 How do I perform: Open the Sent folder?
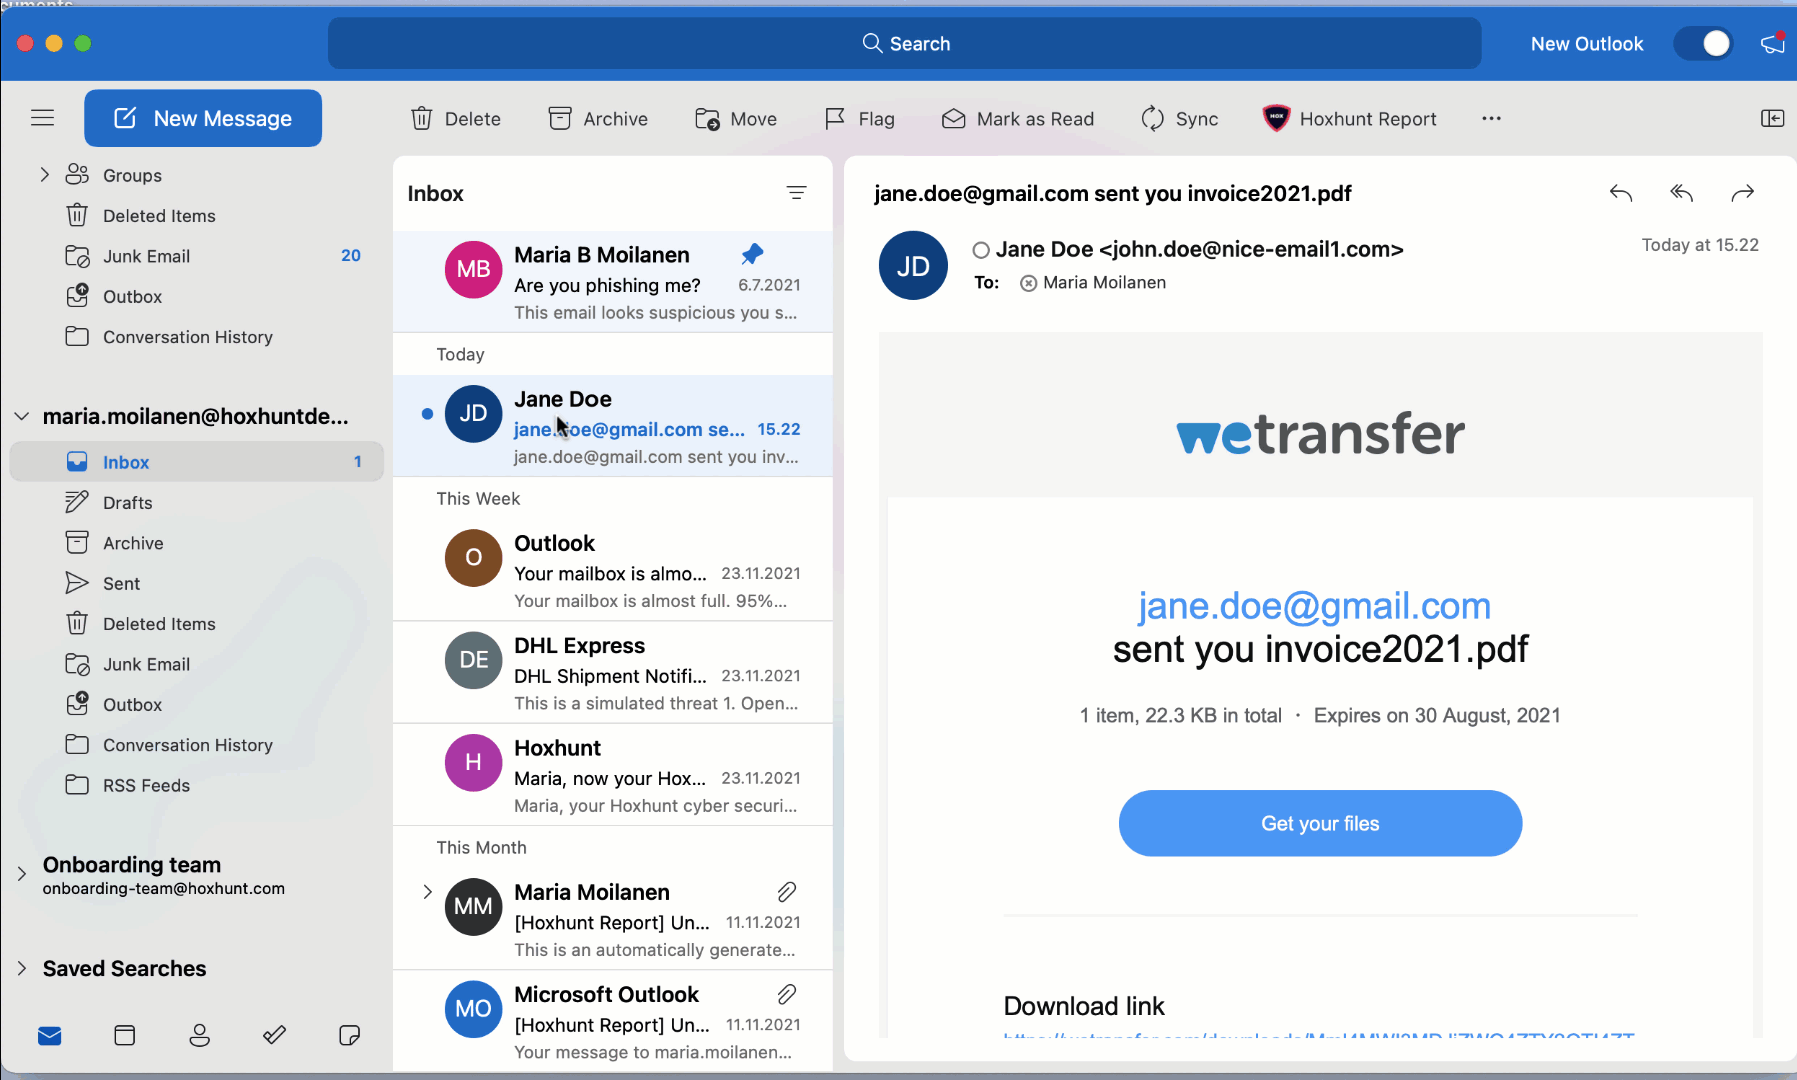pos(197,584)
